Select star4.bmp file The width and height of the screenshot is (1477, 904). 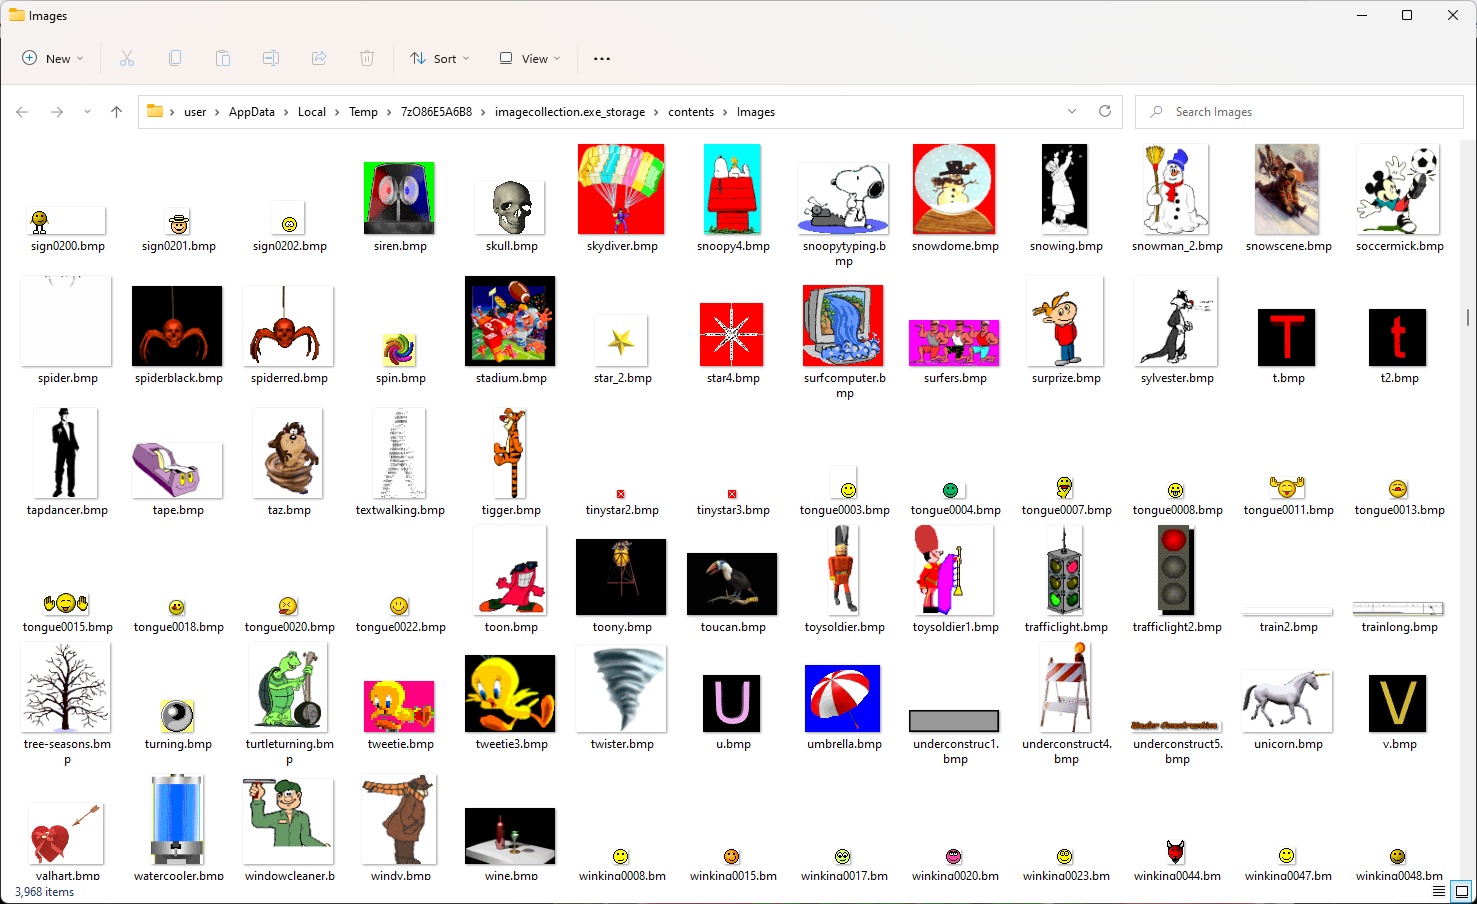732,334
